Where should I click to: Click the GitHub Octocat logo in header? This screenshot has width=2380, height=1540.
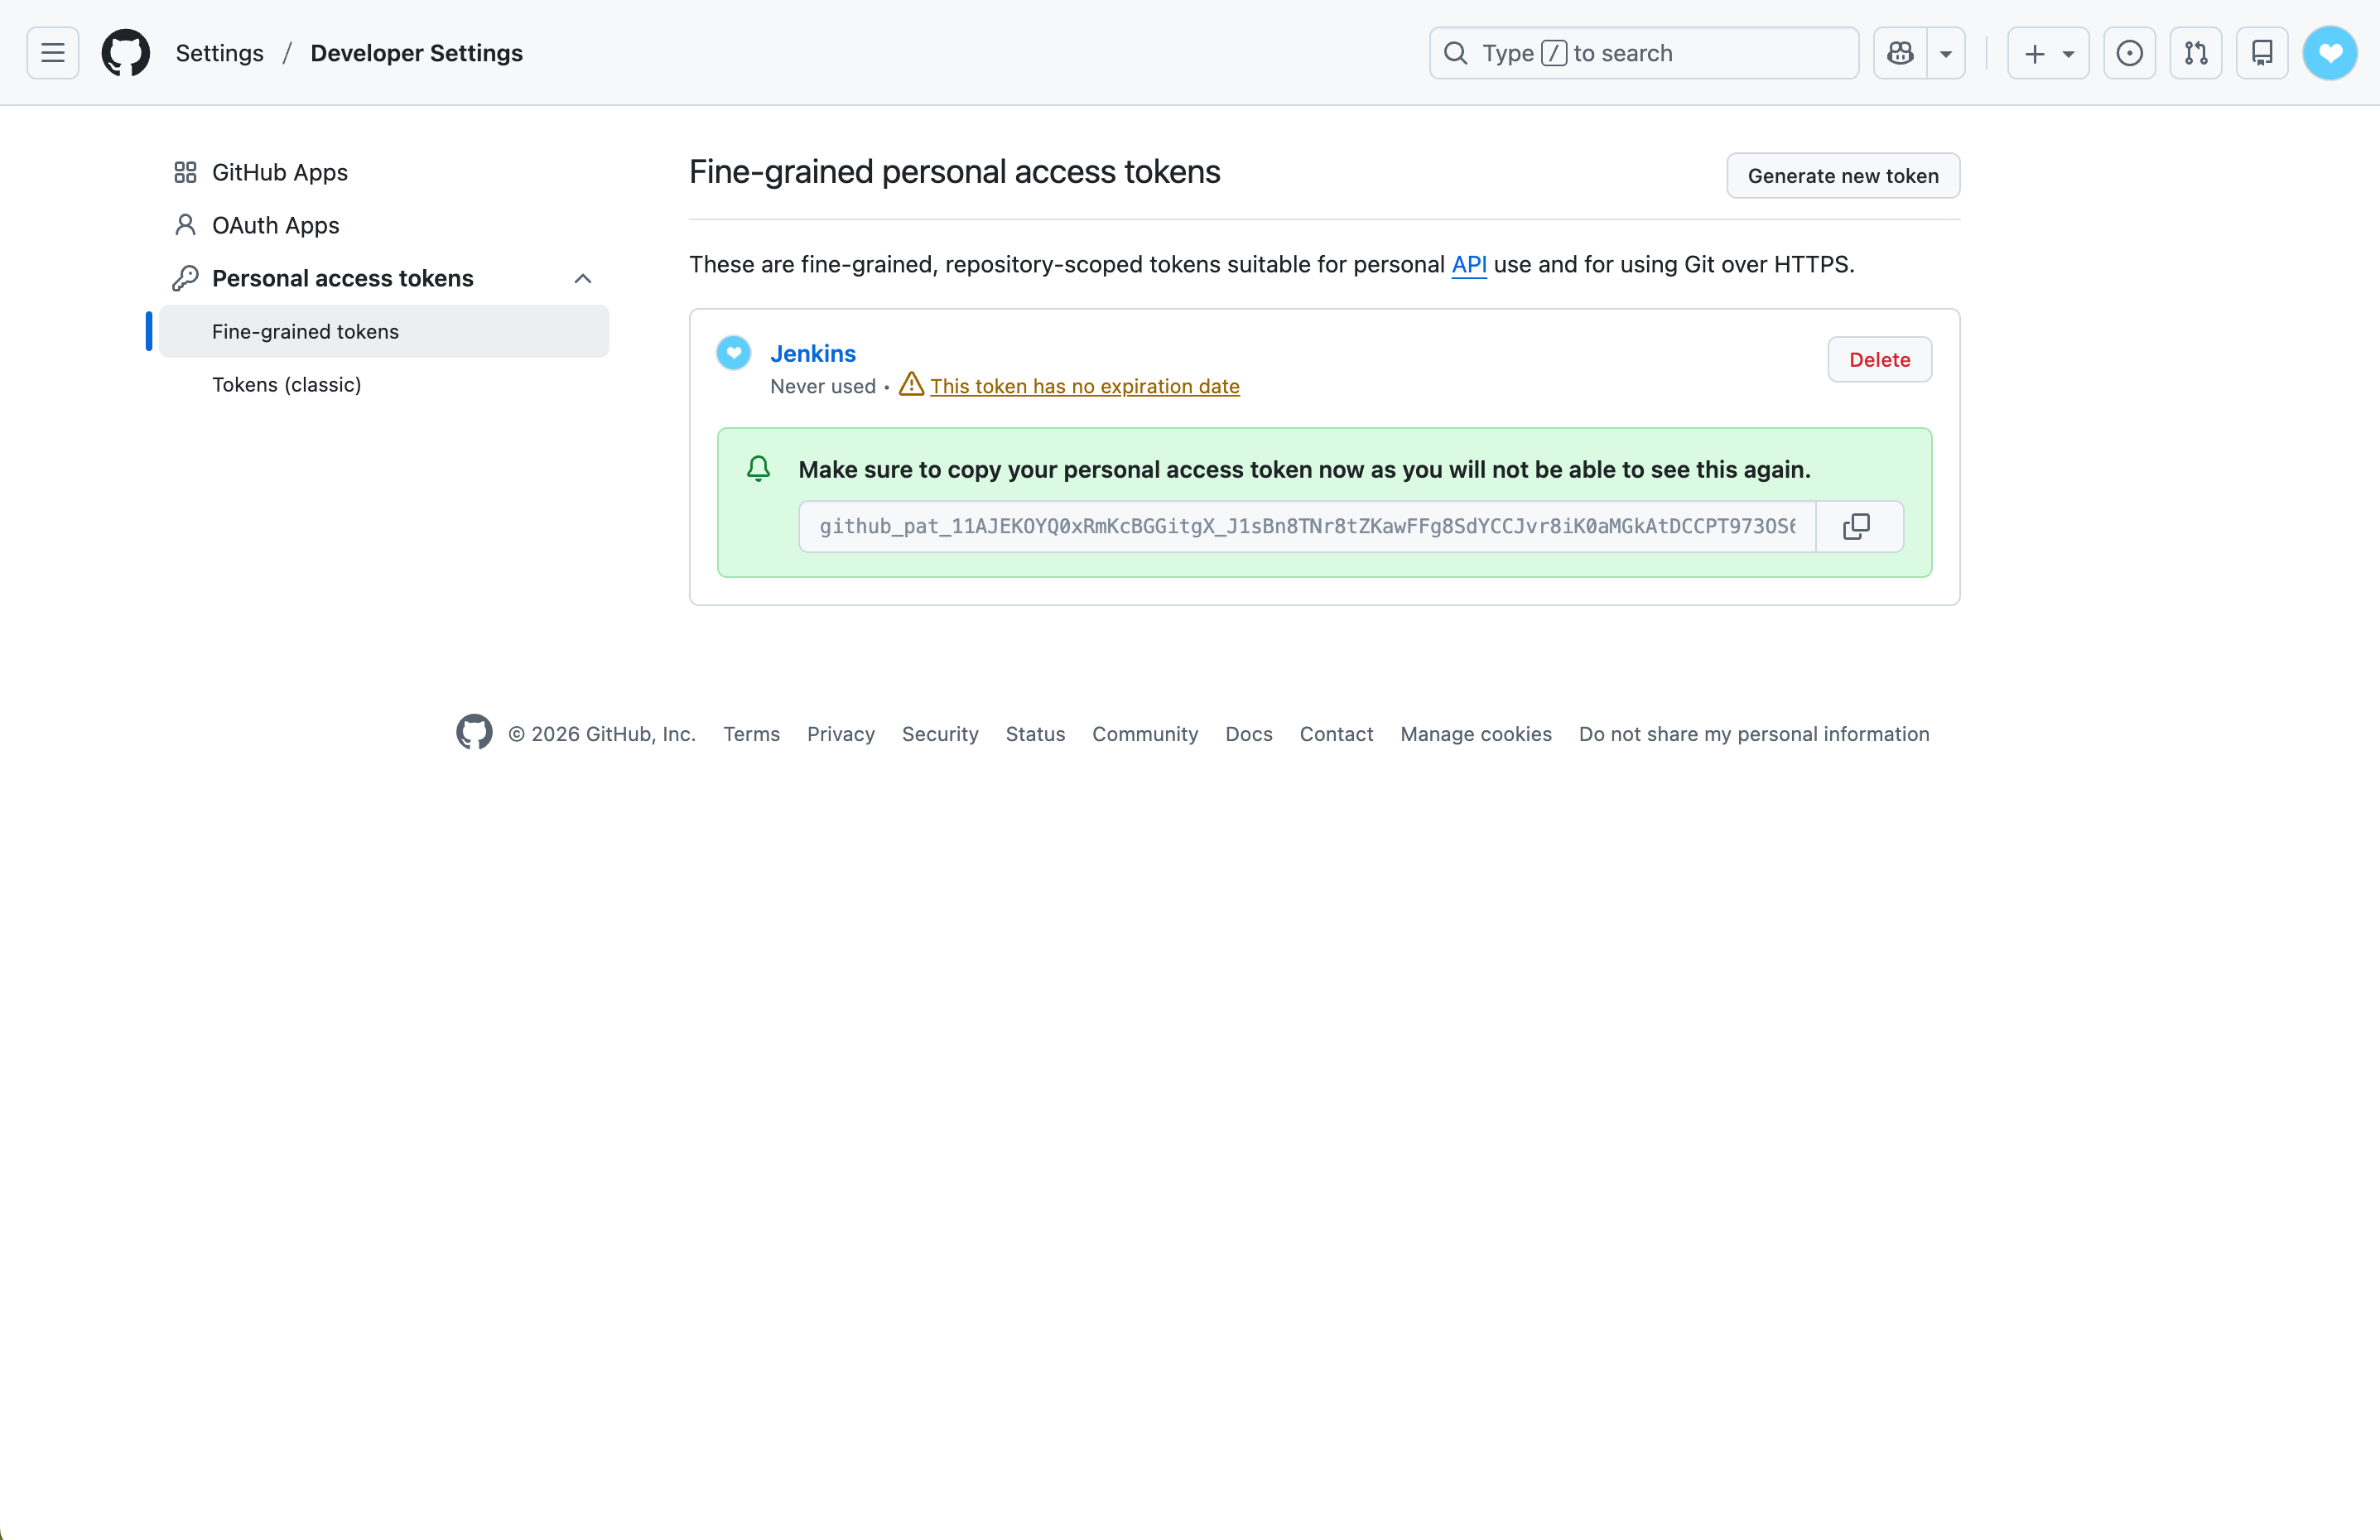126,53
